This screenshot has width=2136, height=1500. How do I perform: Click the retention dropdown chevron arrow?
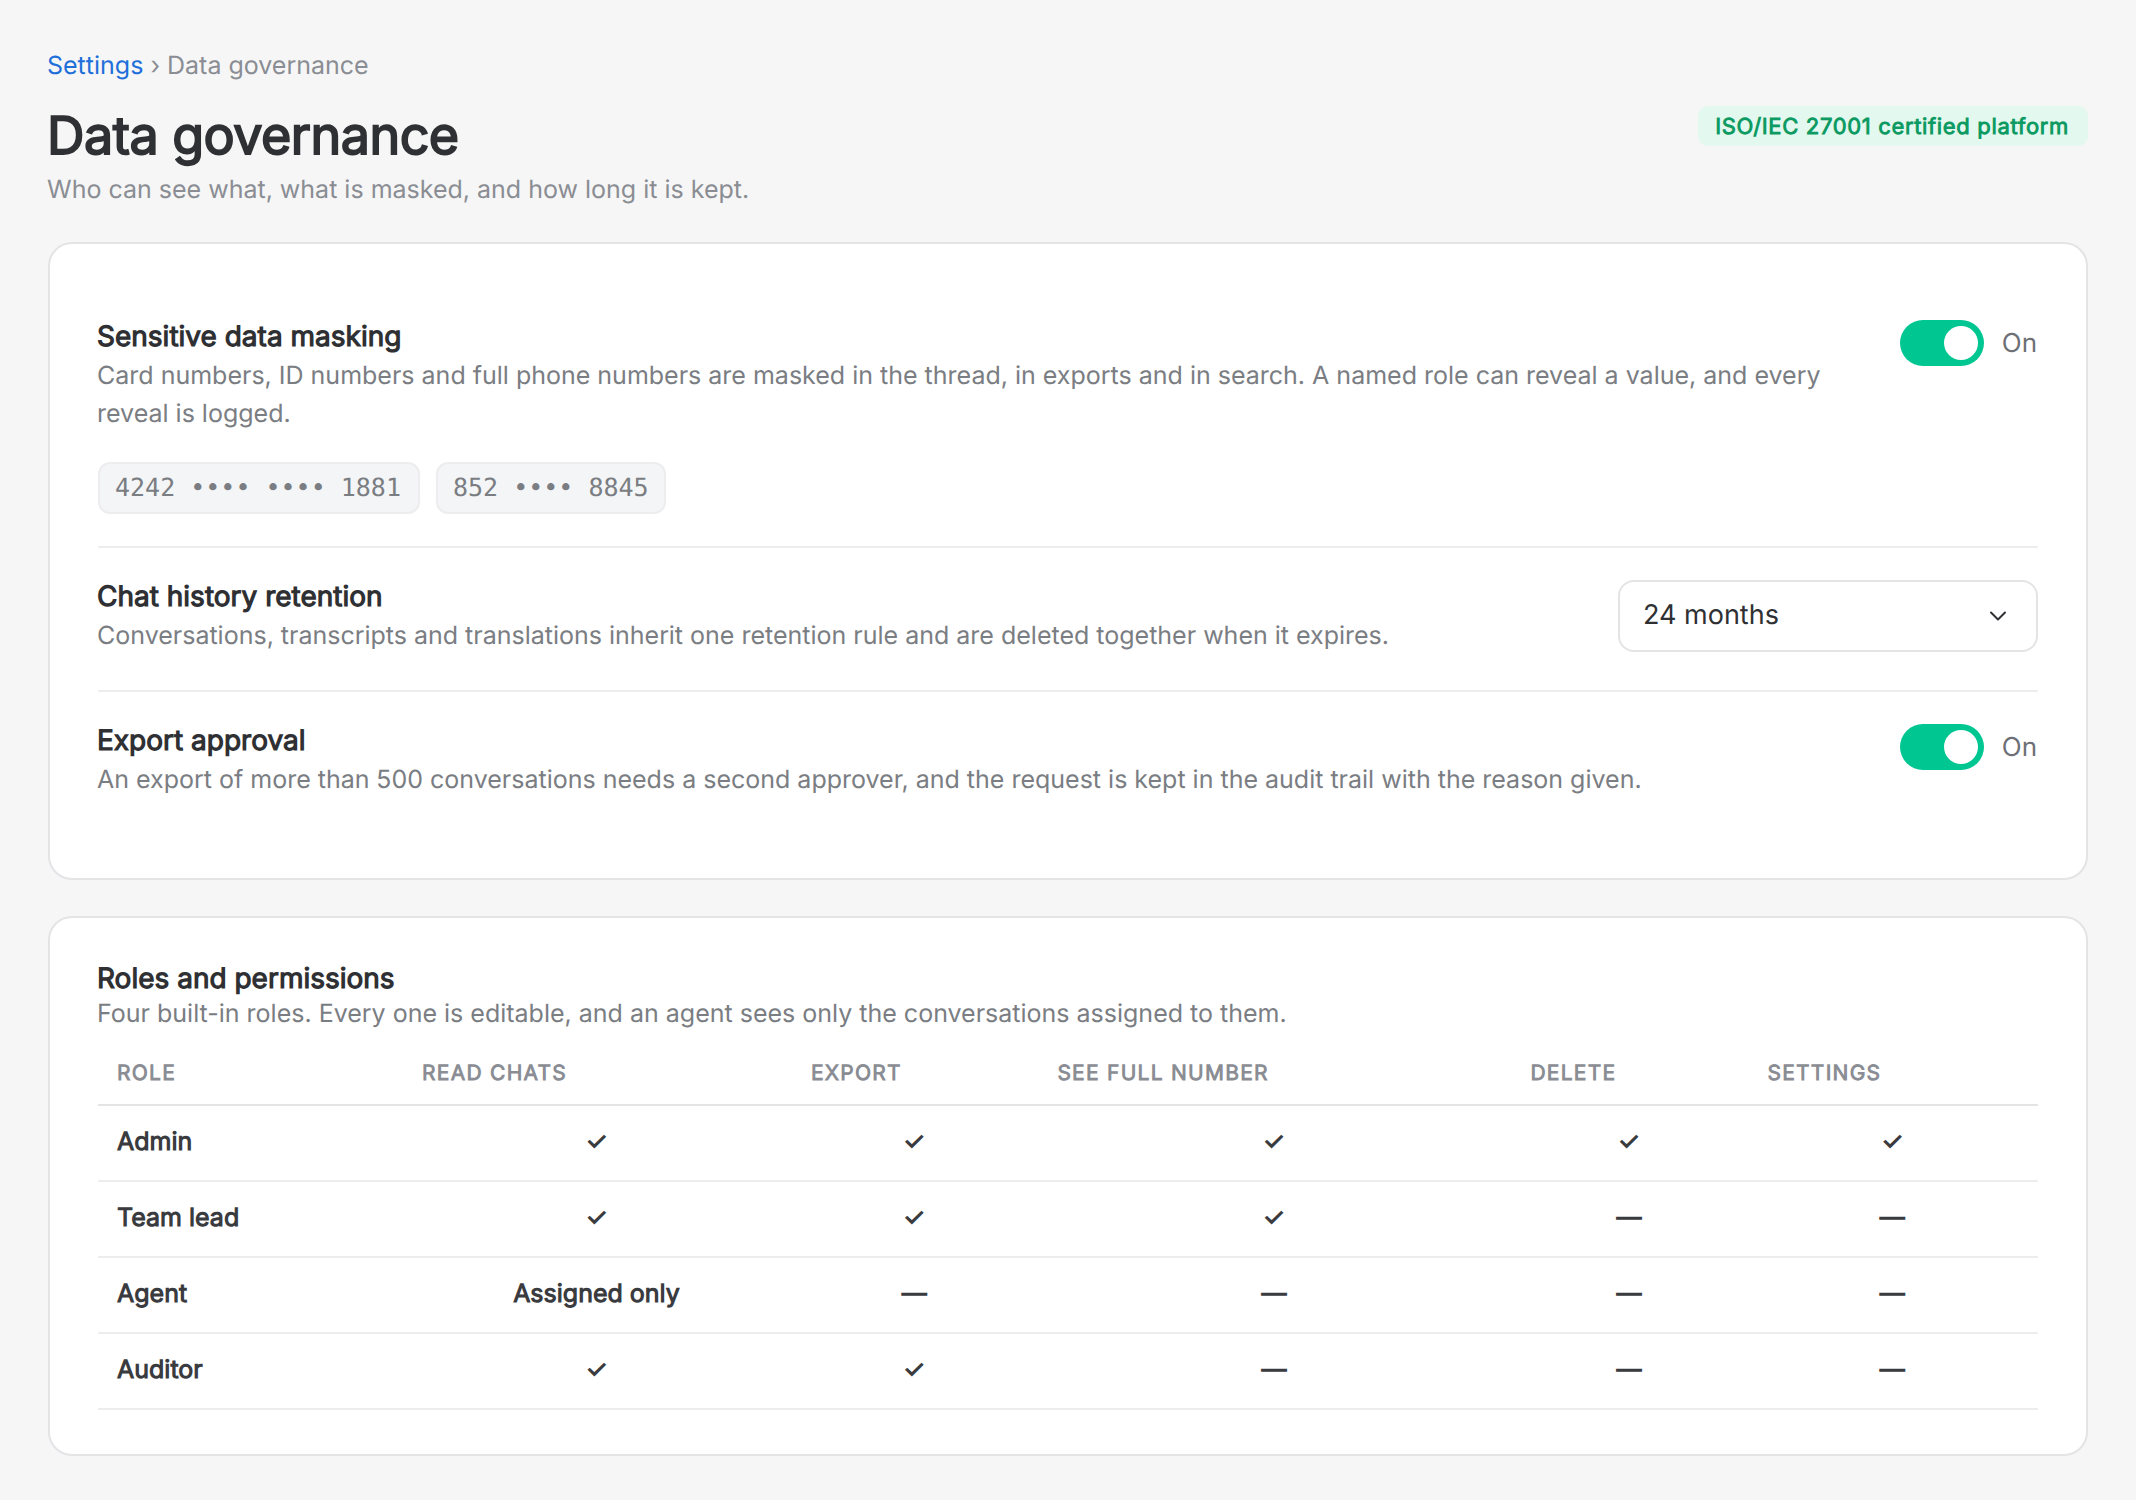[x=1997, y=616]
